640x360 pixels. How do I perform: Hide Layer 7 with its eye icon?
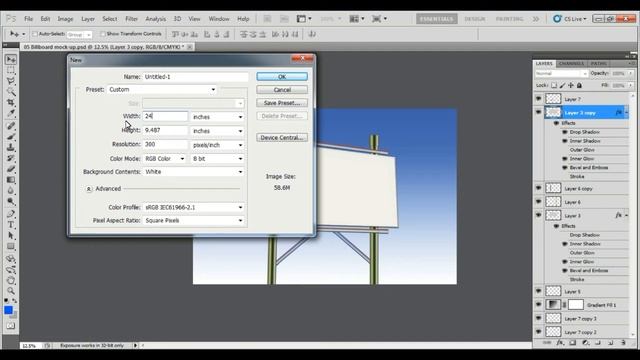[x=538, y=99]
